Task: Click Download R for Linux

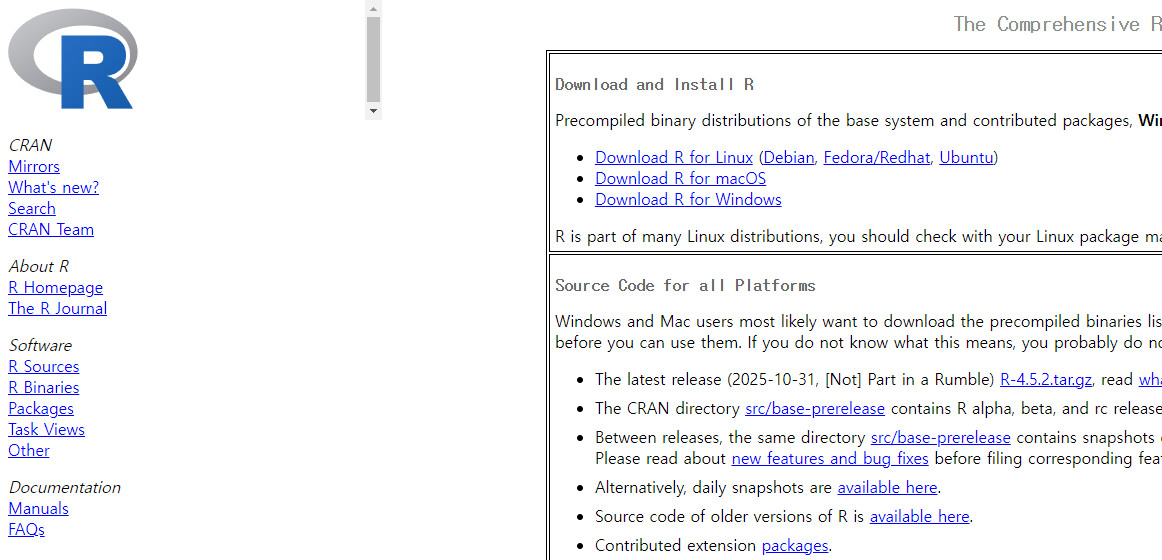Action: click(674, 158)
